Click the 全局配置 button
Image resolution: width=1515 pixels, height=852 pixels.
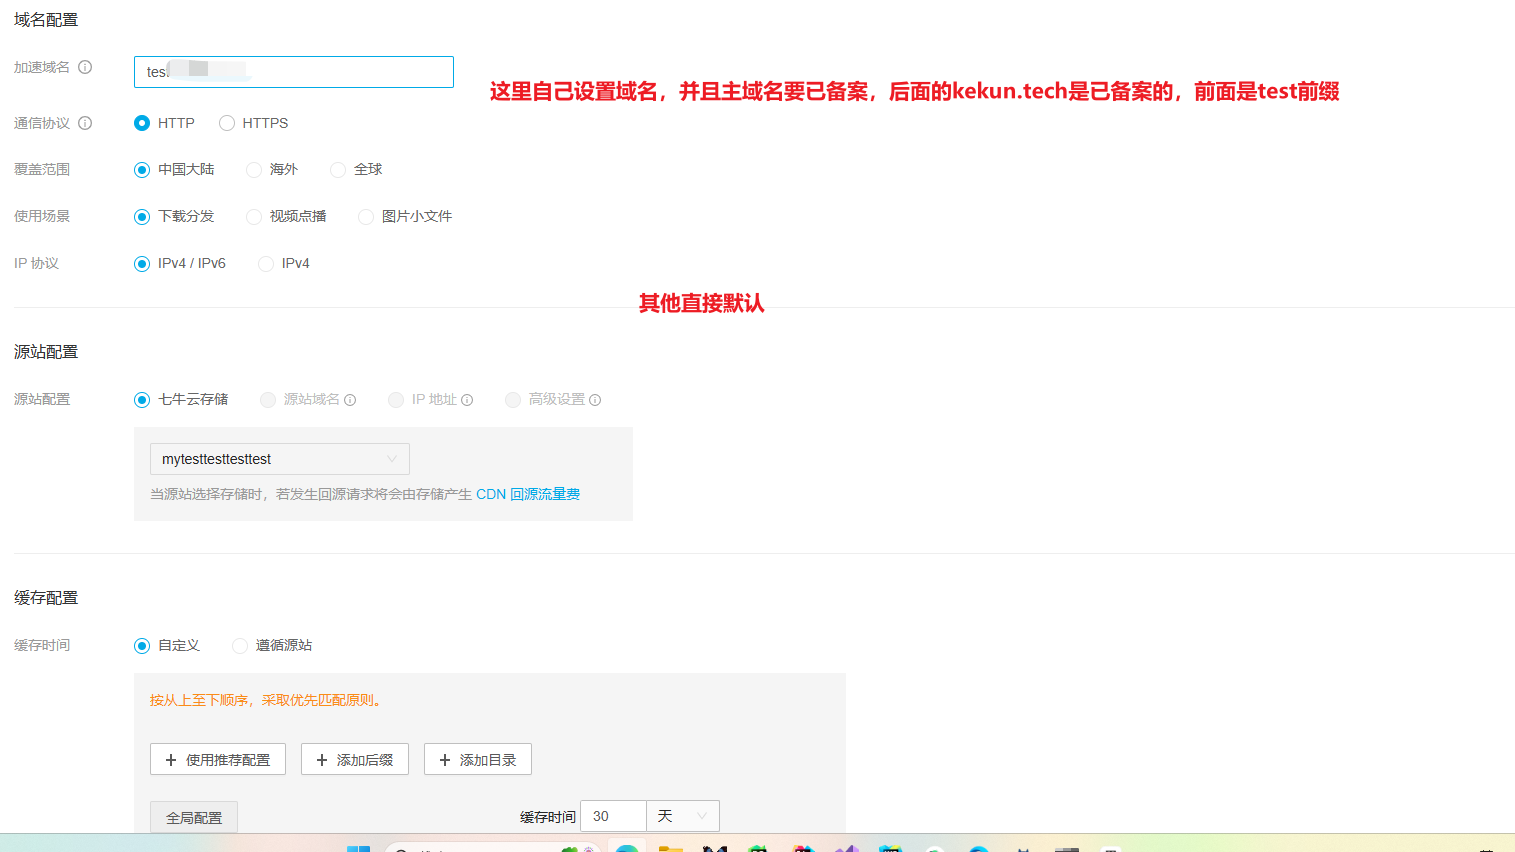(x=194, y=817)
